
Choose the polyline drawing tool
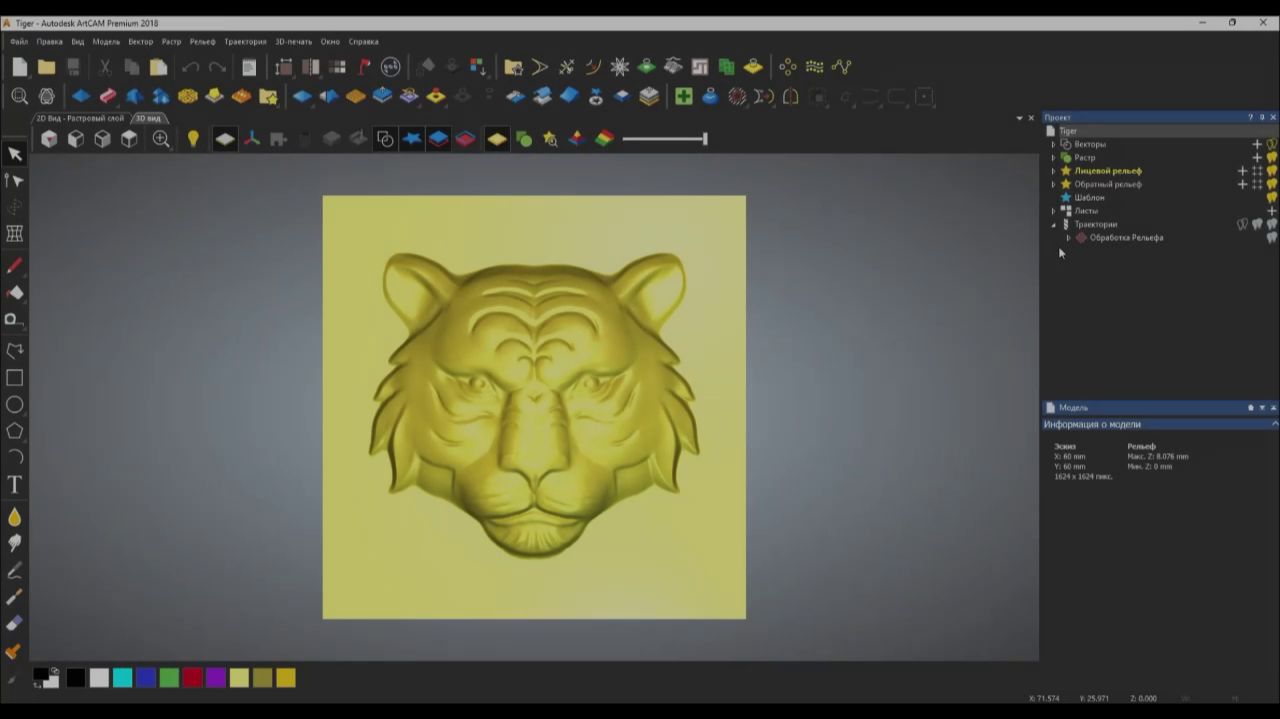coord(14,351)
